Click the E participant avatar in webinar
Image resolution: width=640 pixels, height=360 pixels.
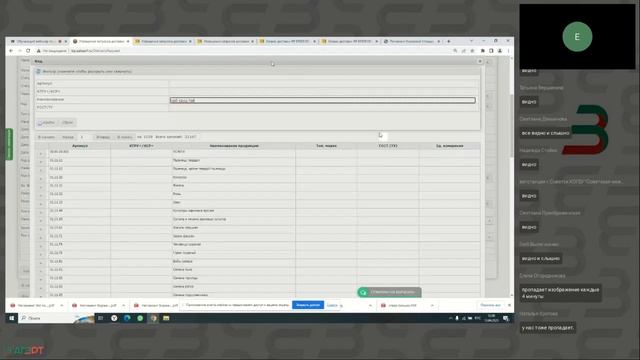pyautogui.click(x=577, y=37)
